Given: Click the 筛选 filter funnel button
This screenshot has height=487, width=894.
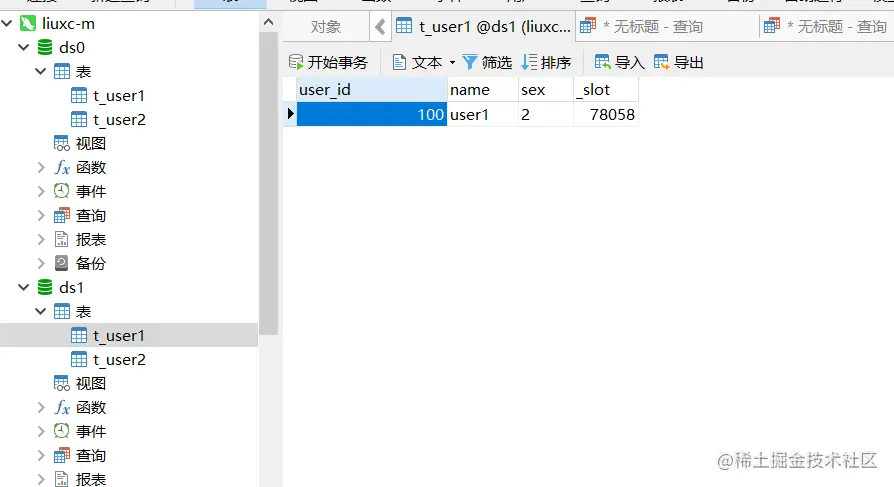Looking at the screenshot, I should pos(487,62).
